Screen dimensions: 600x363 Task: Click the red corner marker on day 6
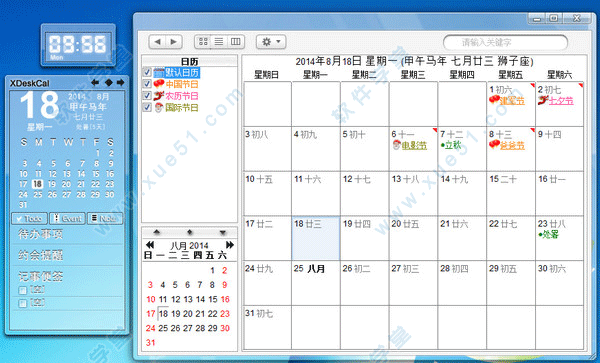[x=435, y=130]
